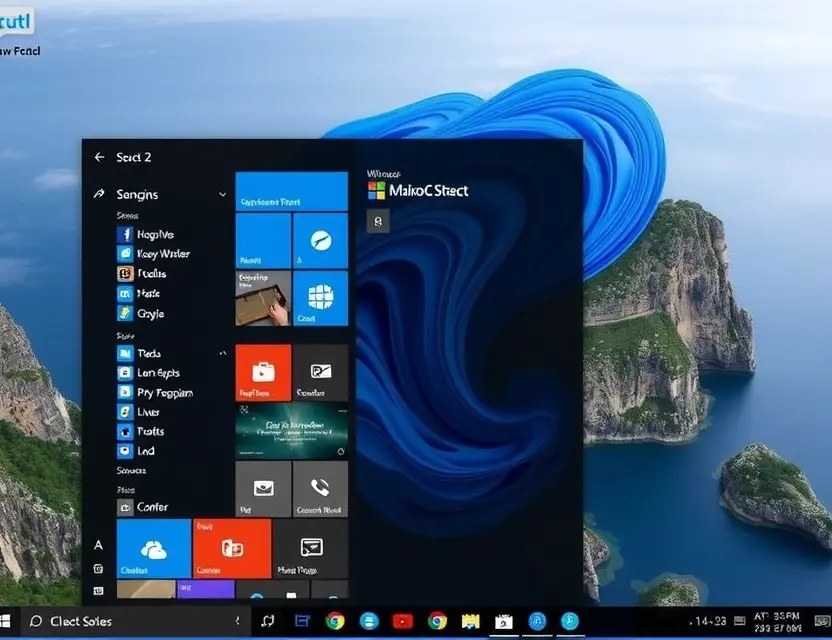Open the wide teal live tile
Image resolution: width=832 pixels, height=640 pixels.
[x=291, y=431]
